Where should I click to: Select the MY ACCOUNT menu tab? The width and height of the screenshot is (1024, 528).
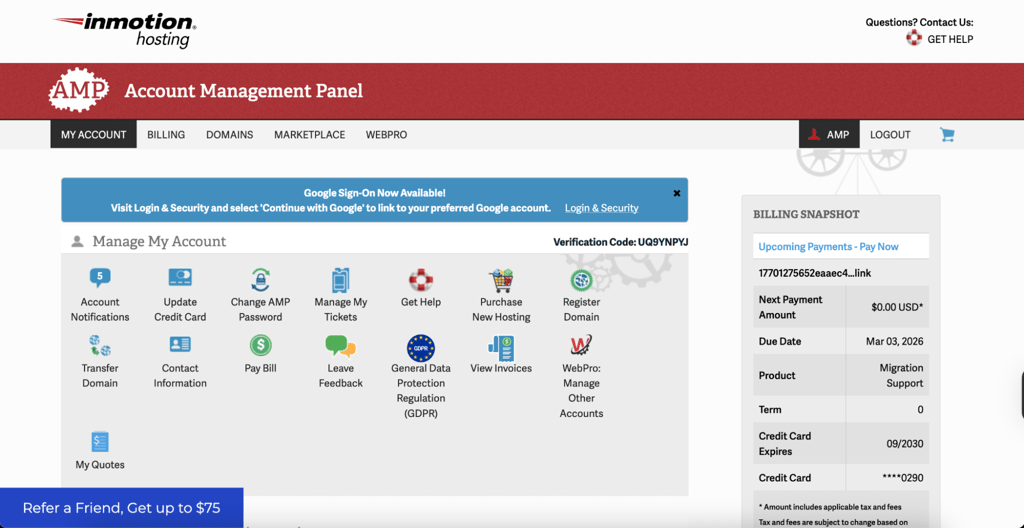93,135
